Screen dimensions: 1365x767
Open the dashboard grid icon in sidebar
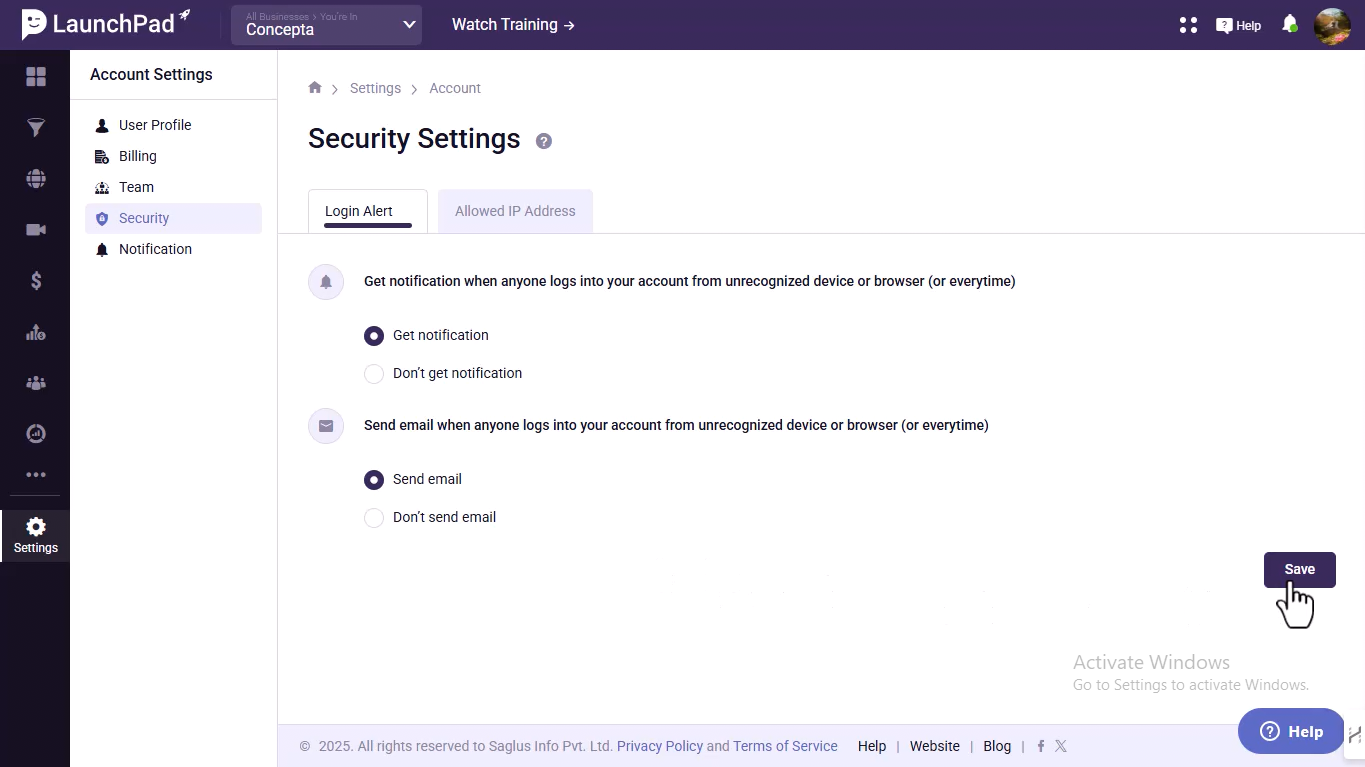[36, 77]
